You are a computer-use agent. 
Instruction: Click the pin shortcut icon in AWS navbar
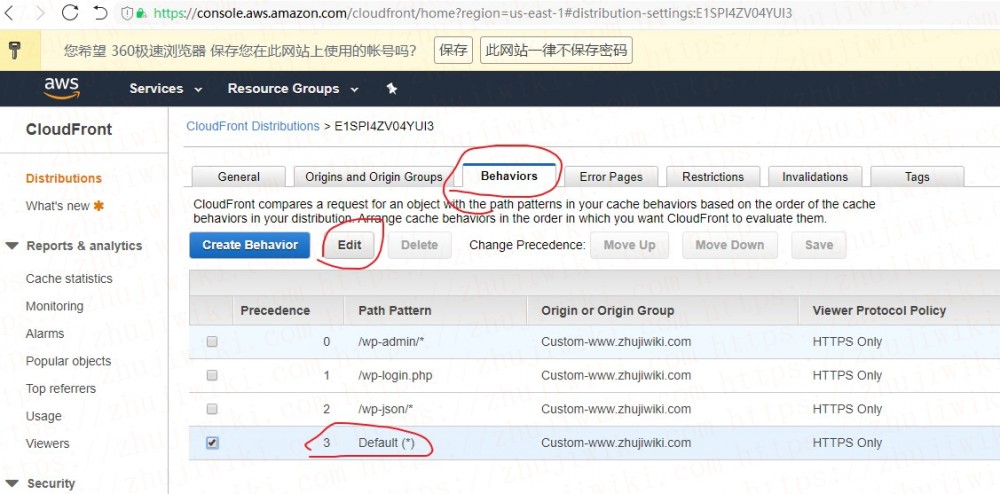click(x=392, y=89)
